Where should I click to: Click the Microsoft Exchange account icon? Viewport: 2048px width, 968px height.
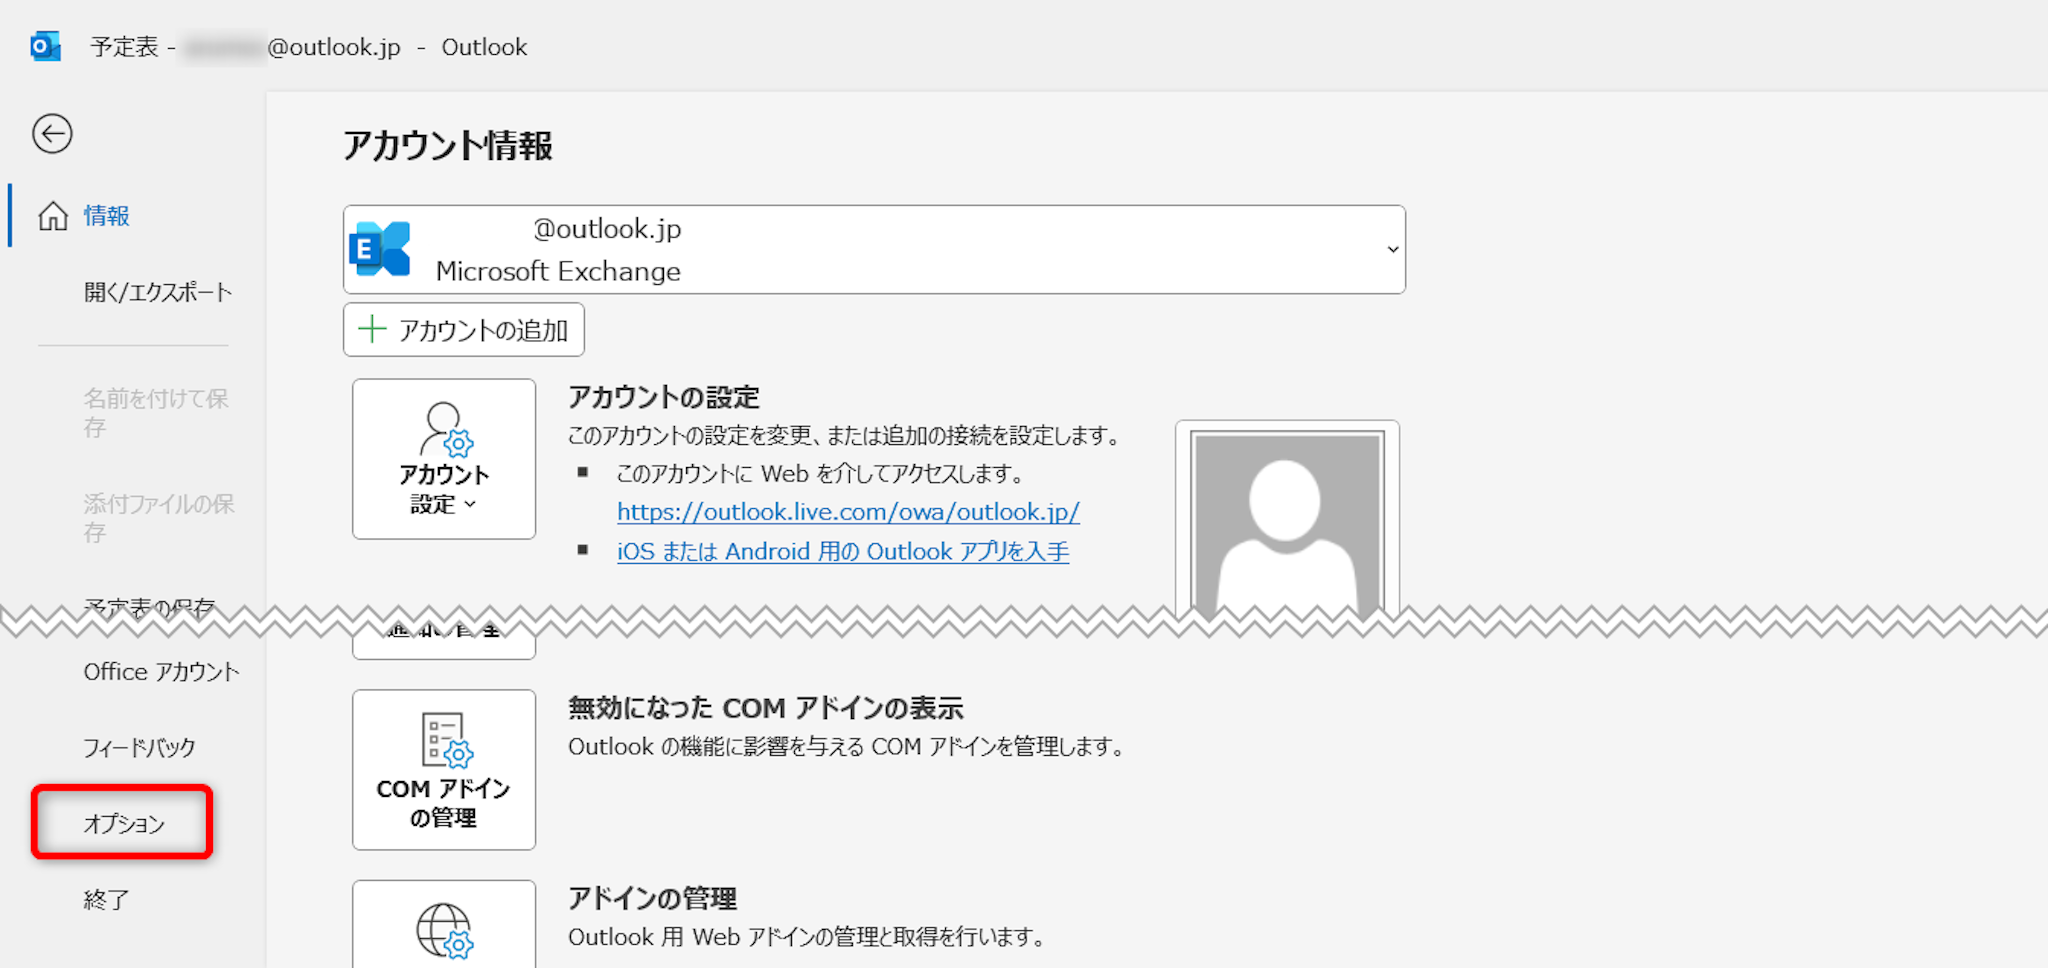click(x=380, y=250)
